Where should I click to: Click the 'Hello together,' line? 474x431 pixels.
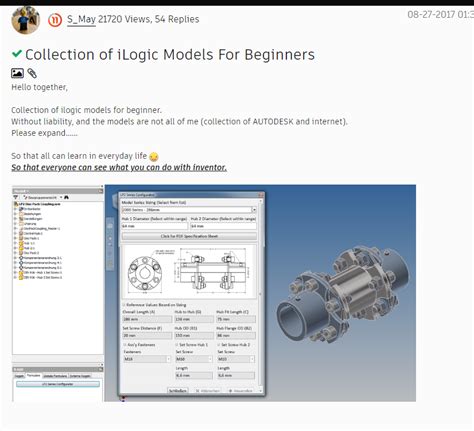coord(39,87)
